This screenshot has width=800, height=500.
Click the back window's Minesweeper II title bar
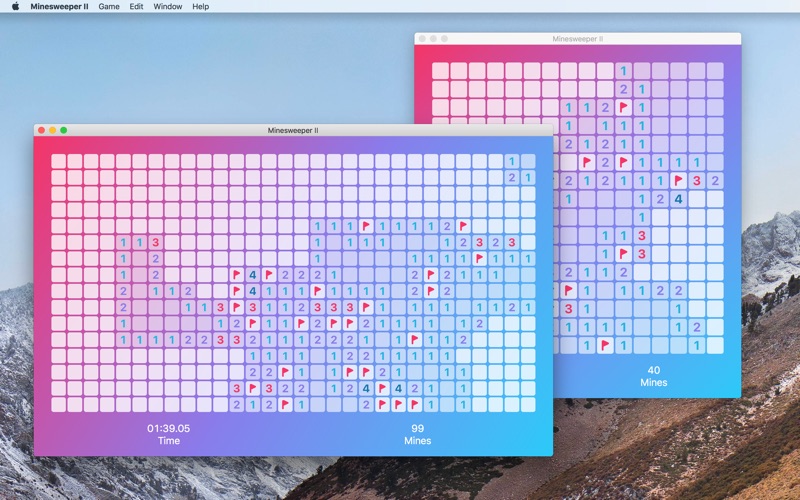(578, 39)
